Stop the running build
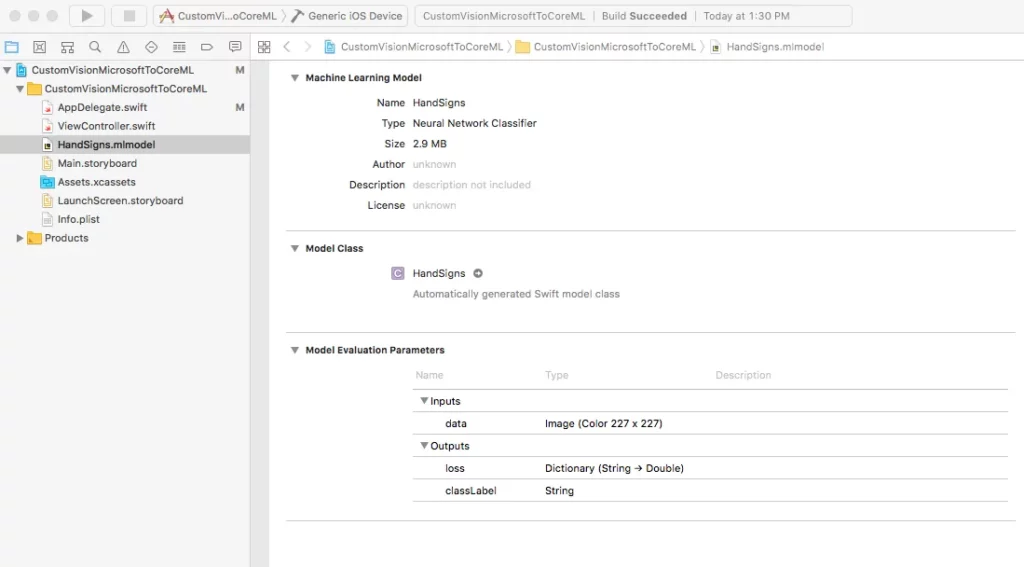This screenshot has width=1024, height=567. pos(129,16)
